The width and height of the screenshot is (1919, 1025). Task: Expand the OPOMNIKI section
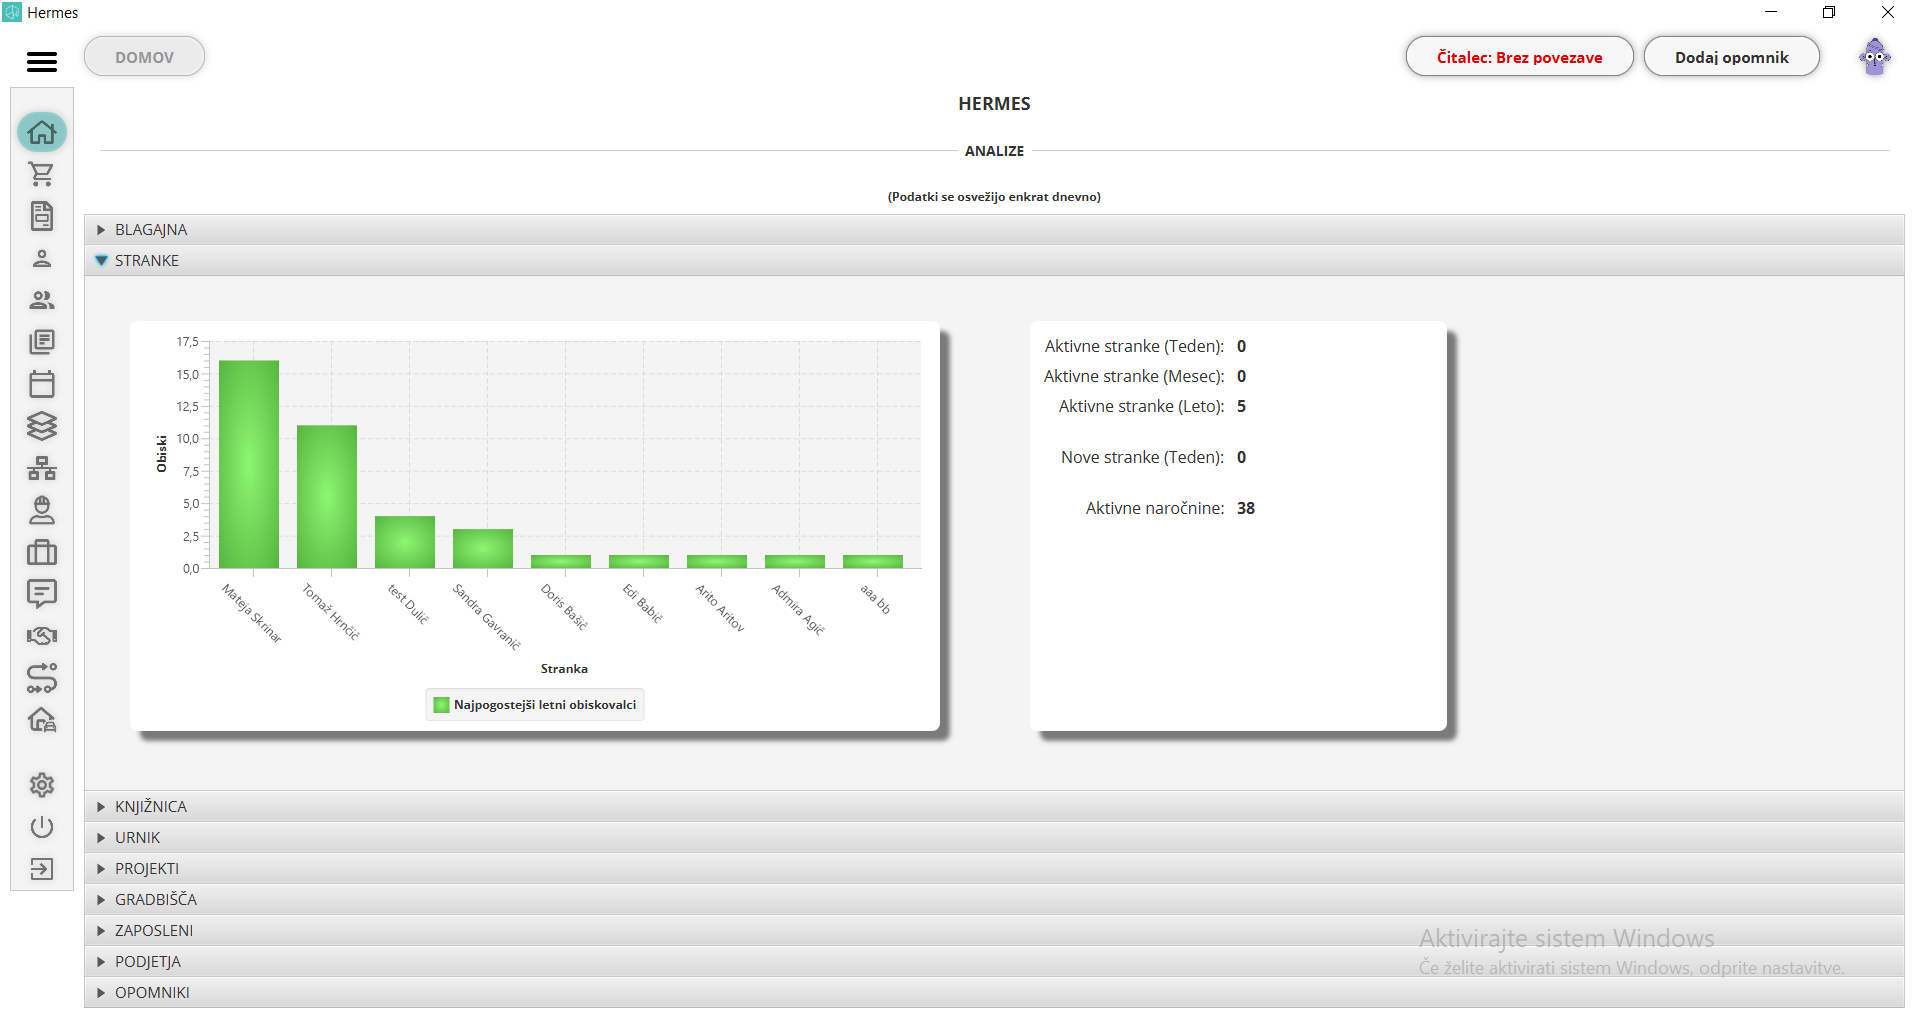point(994,992)
